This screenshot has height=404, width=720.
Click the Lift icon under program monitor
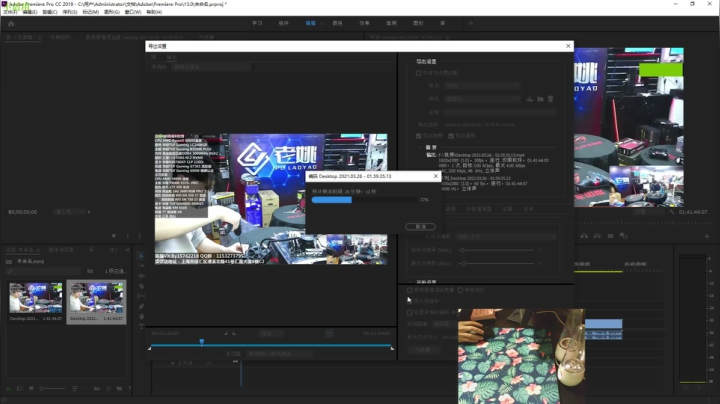[x=584, y=236]
